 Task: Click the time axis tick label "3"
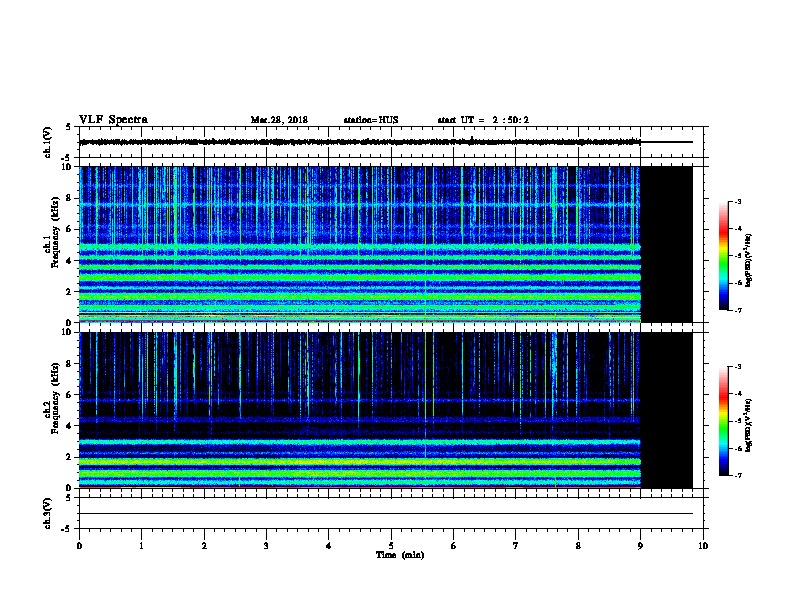coord(266,545)
